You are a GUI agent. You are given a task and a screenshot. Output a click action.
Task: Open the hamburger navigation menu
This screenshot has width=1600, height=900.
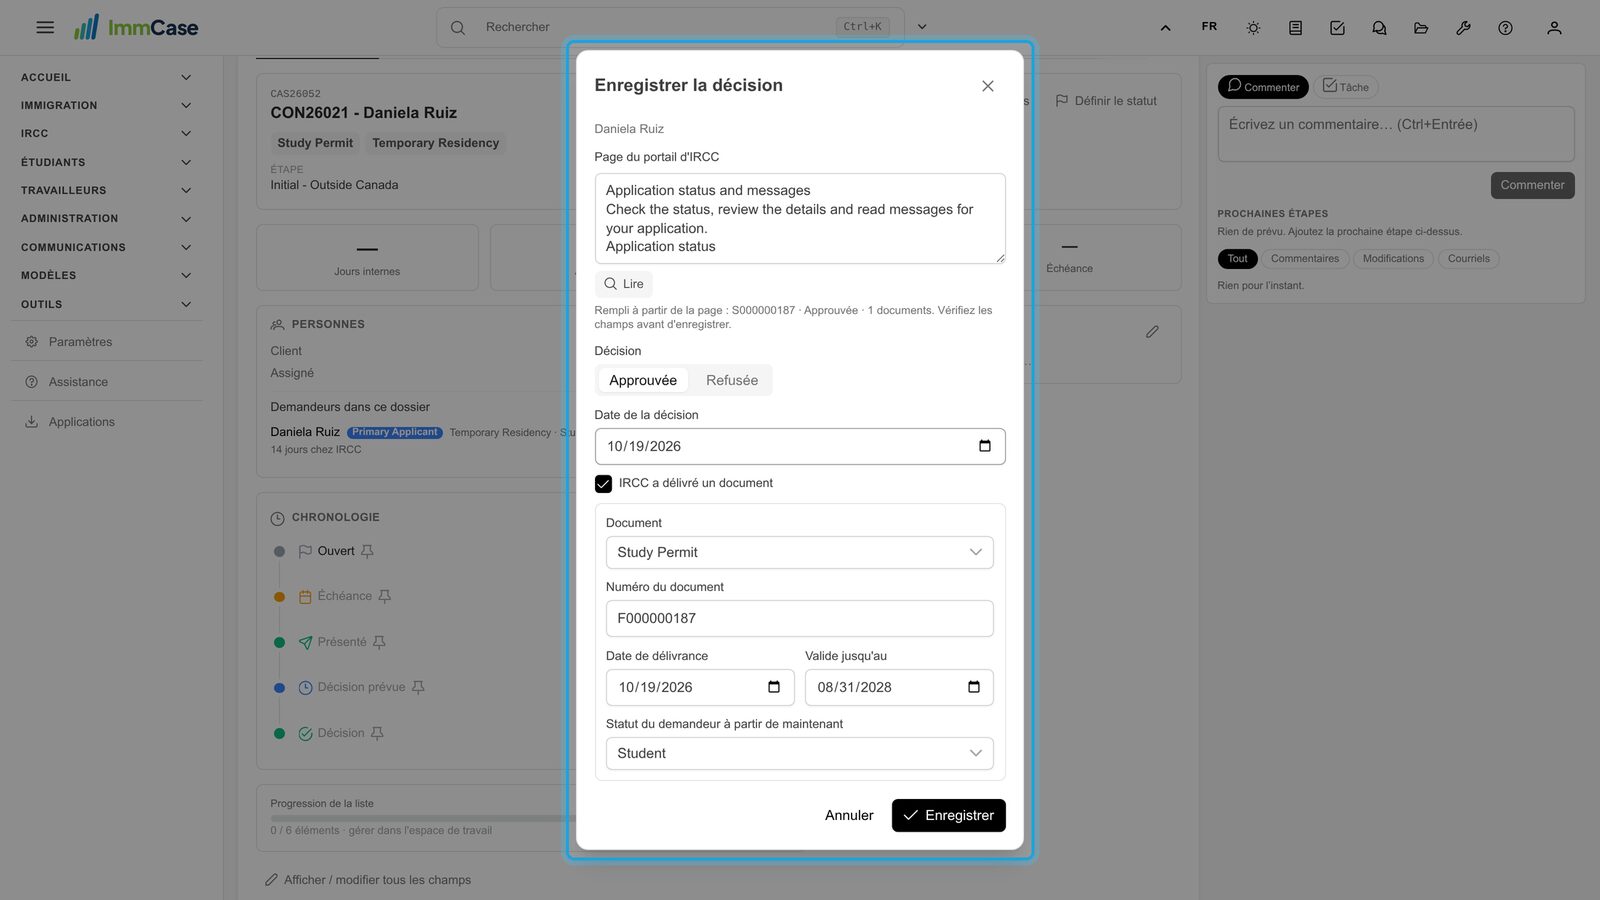45,27
